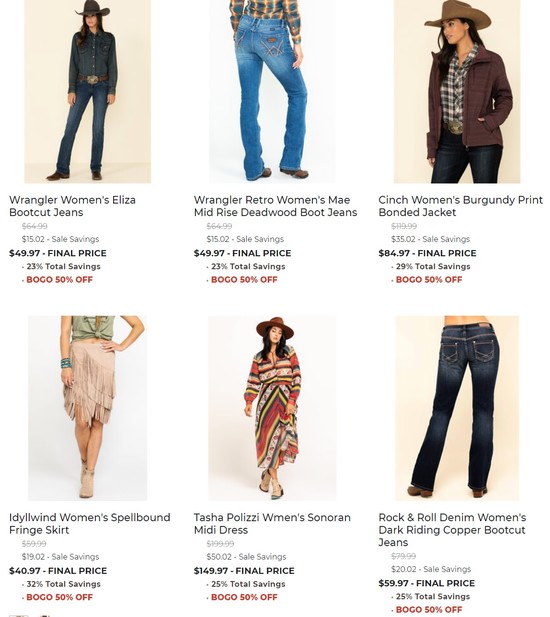Click the Rock & Roll Denim Dark Riding title
550x617 pixels.
(x=452, y=530)
